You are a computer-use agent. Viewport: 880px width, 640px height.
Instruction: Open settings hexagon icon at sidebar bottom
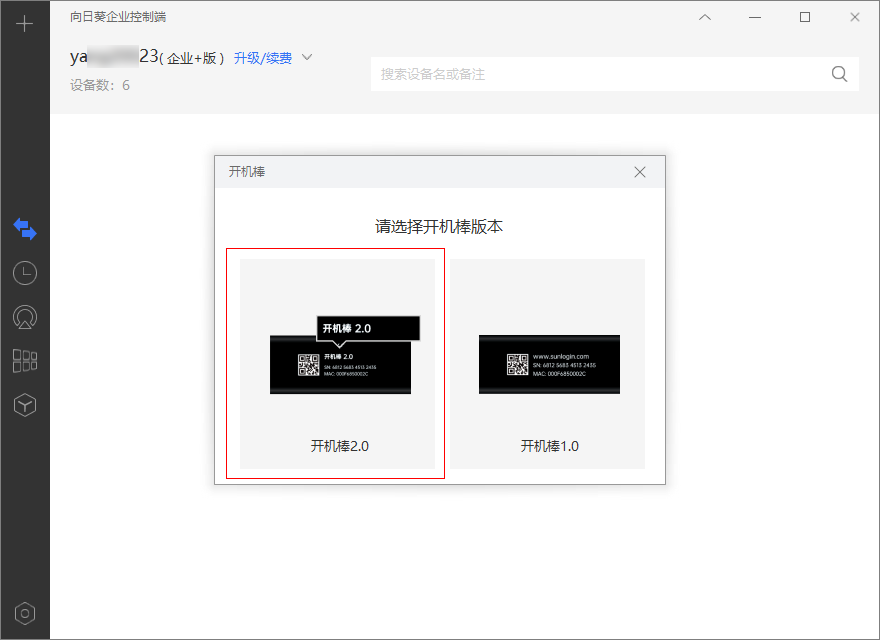pyautogui.click(x=25, y=614)
